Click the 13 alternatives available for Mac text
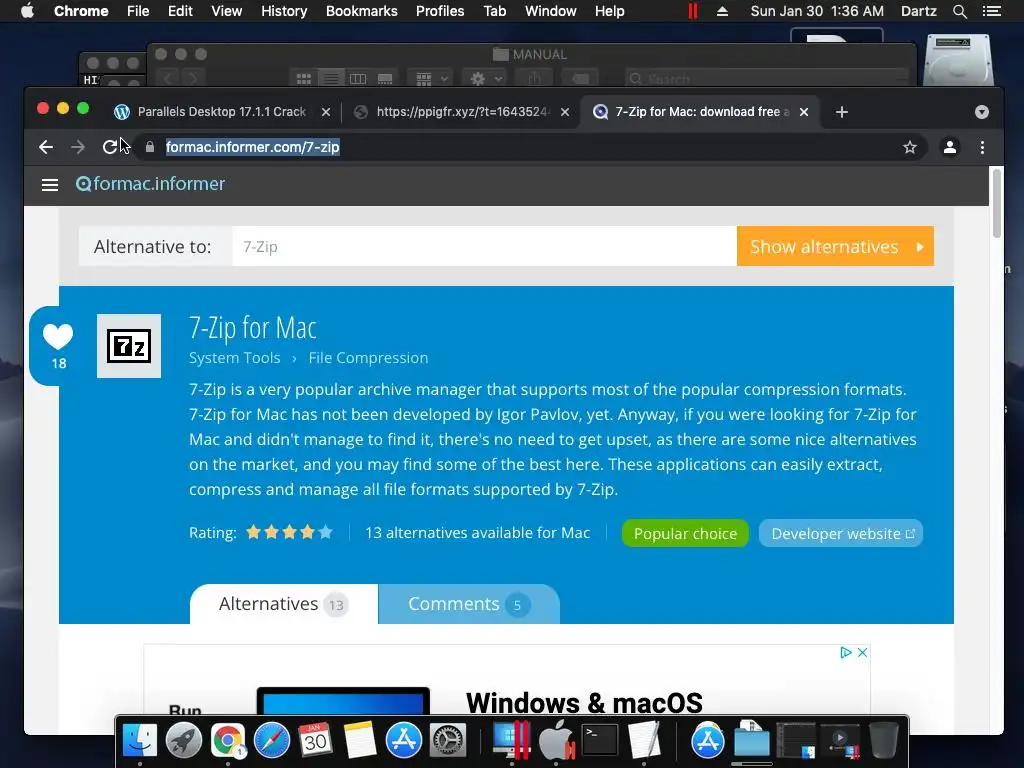 coord(477,533)
